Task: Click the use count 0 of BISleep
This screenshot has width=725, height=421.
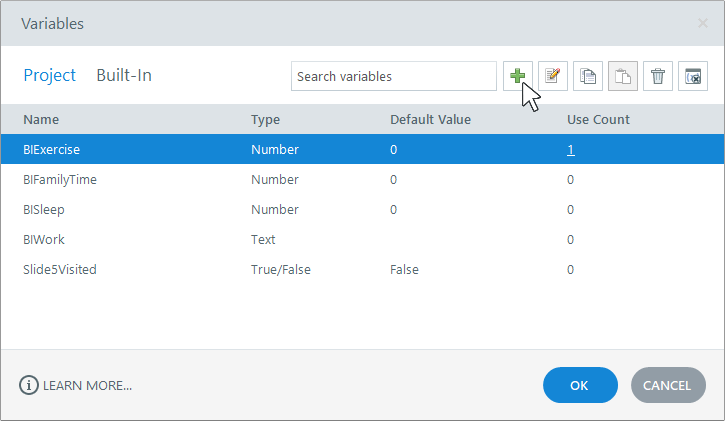Action: pos(571,209)
